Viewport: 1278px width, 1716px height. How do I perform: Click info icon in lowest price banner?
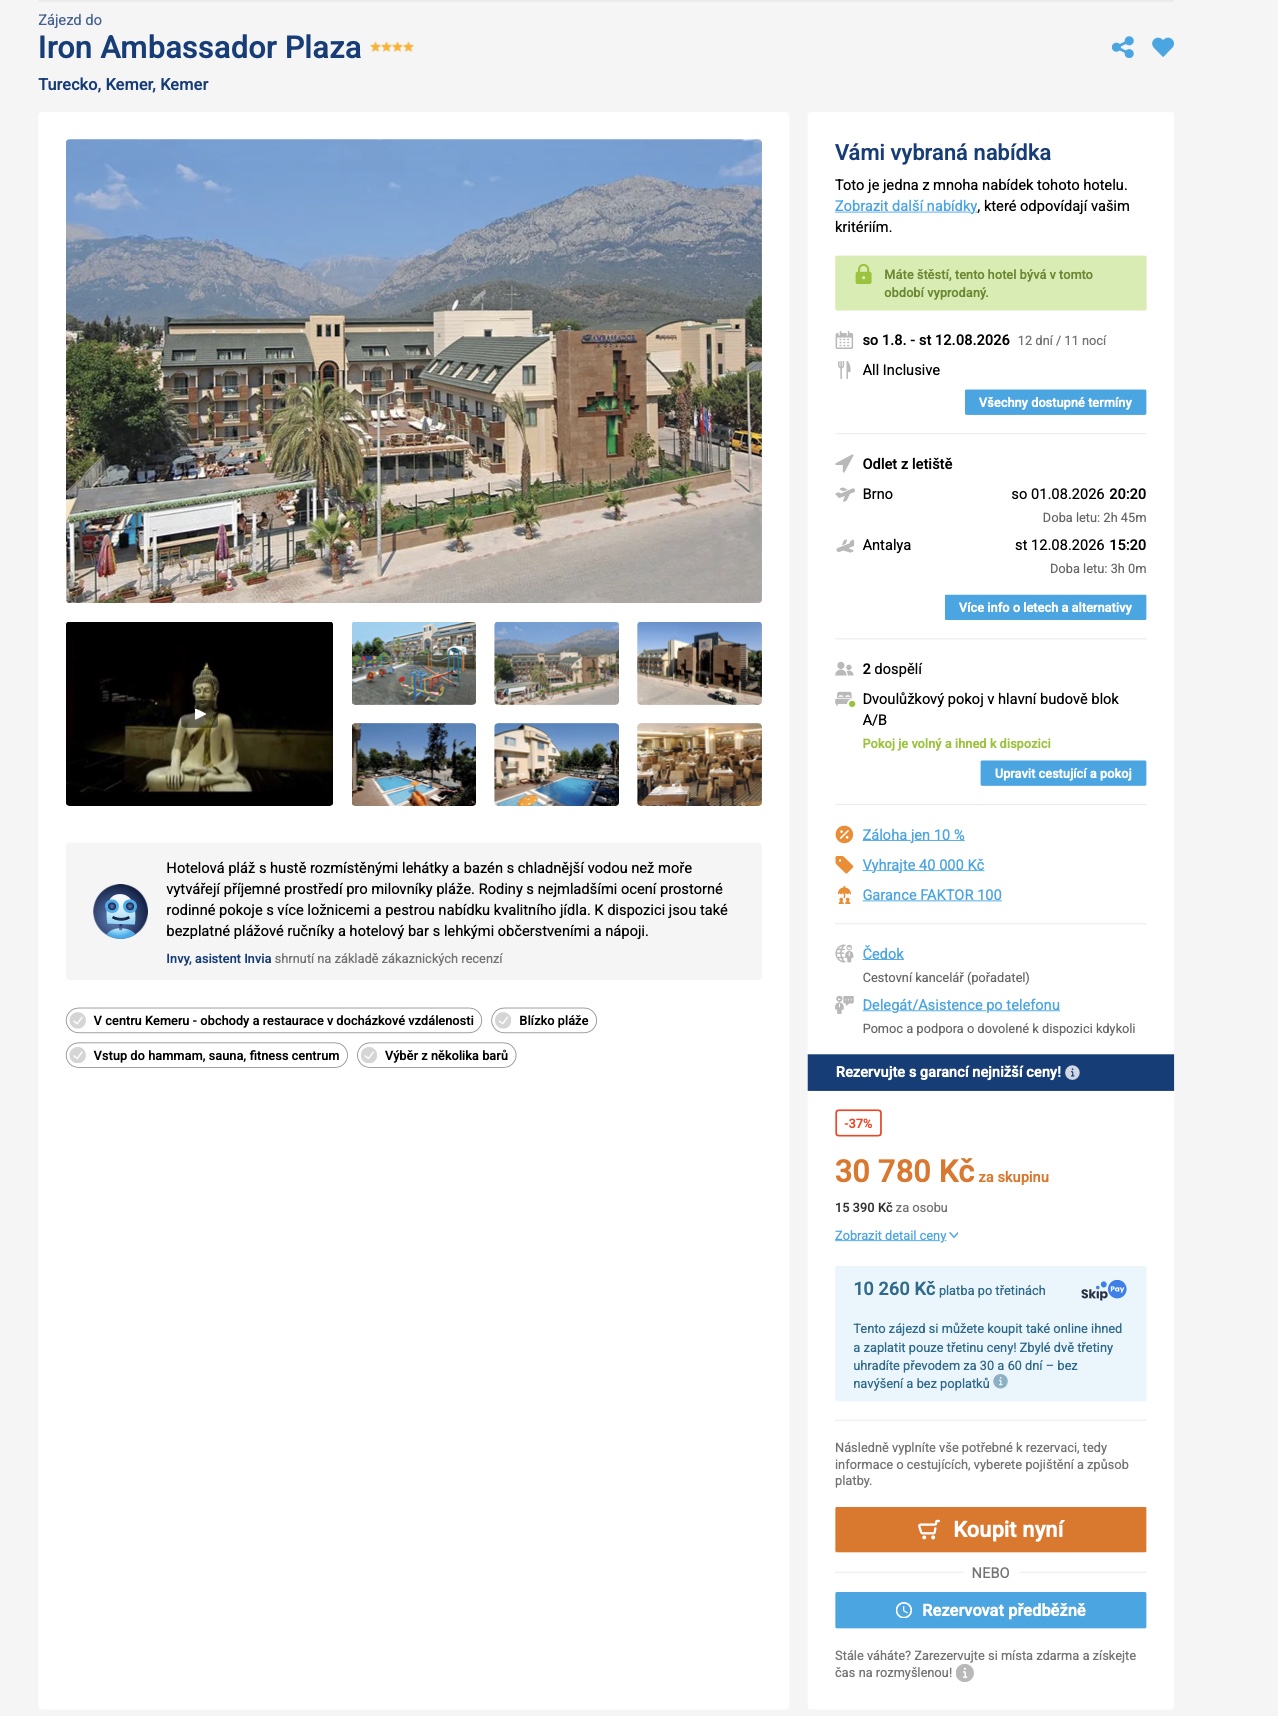point(1072,1072)
